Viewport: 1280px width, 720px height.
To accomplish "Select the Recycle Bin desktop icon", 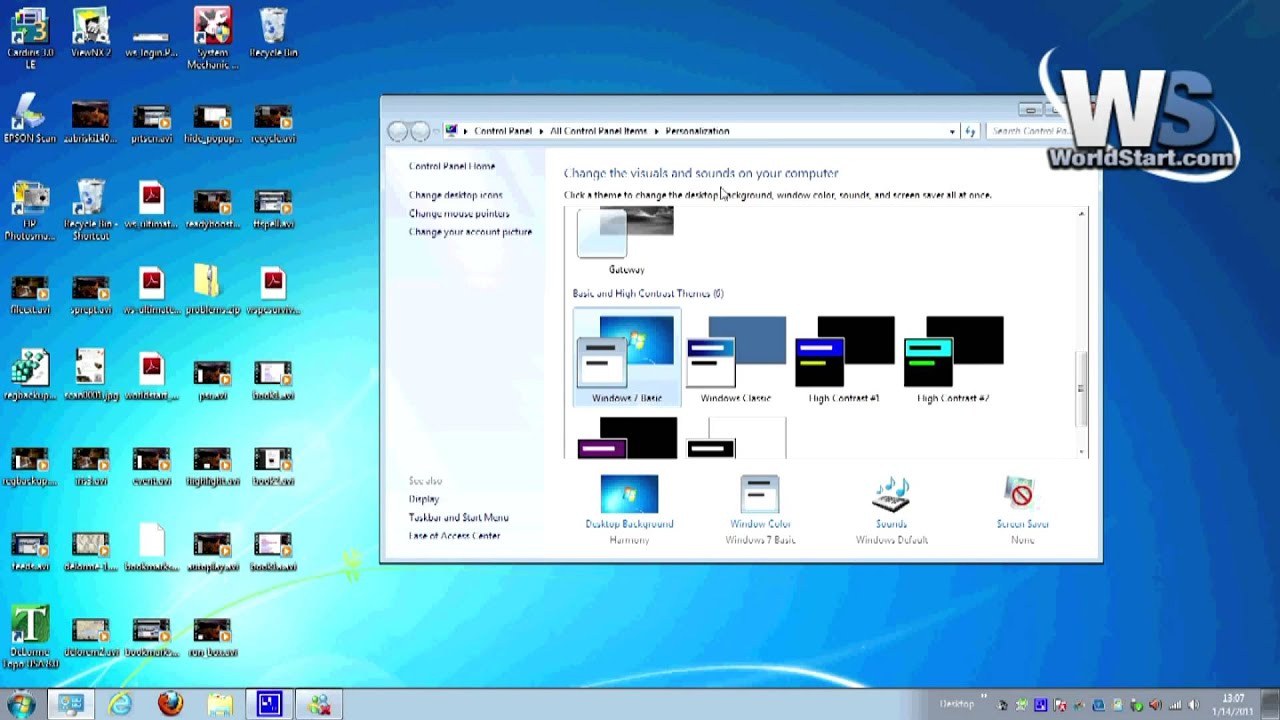I will click(x=272, y=32).
